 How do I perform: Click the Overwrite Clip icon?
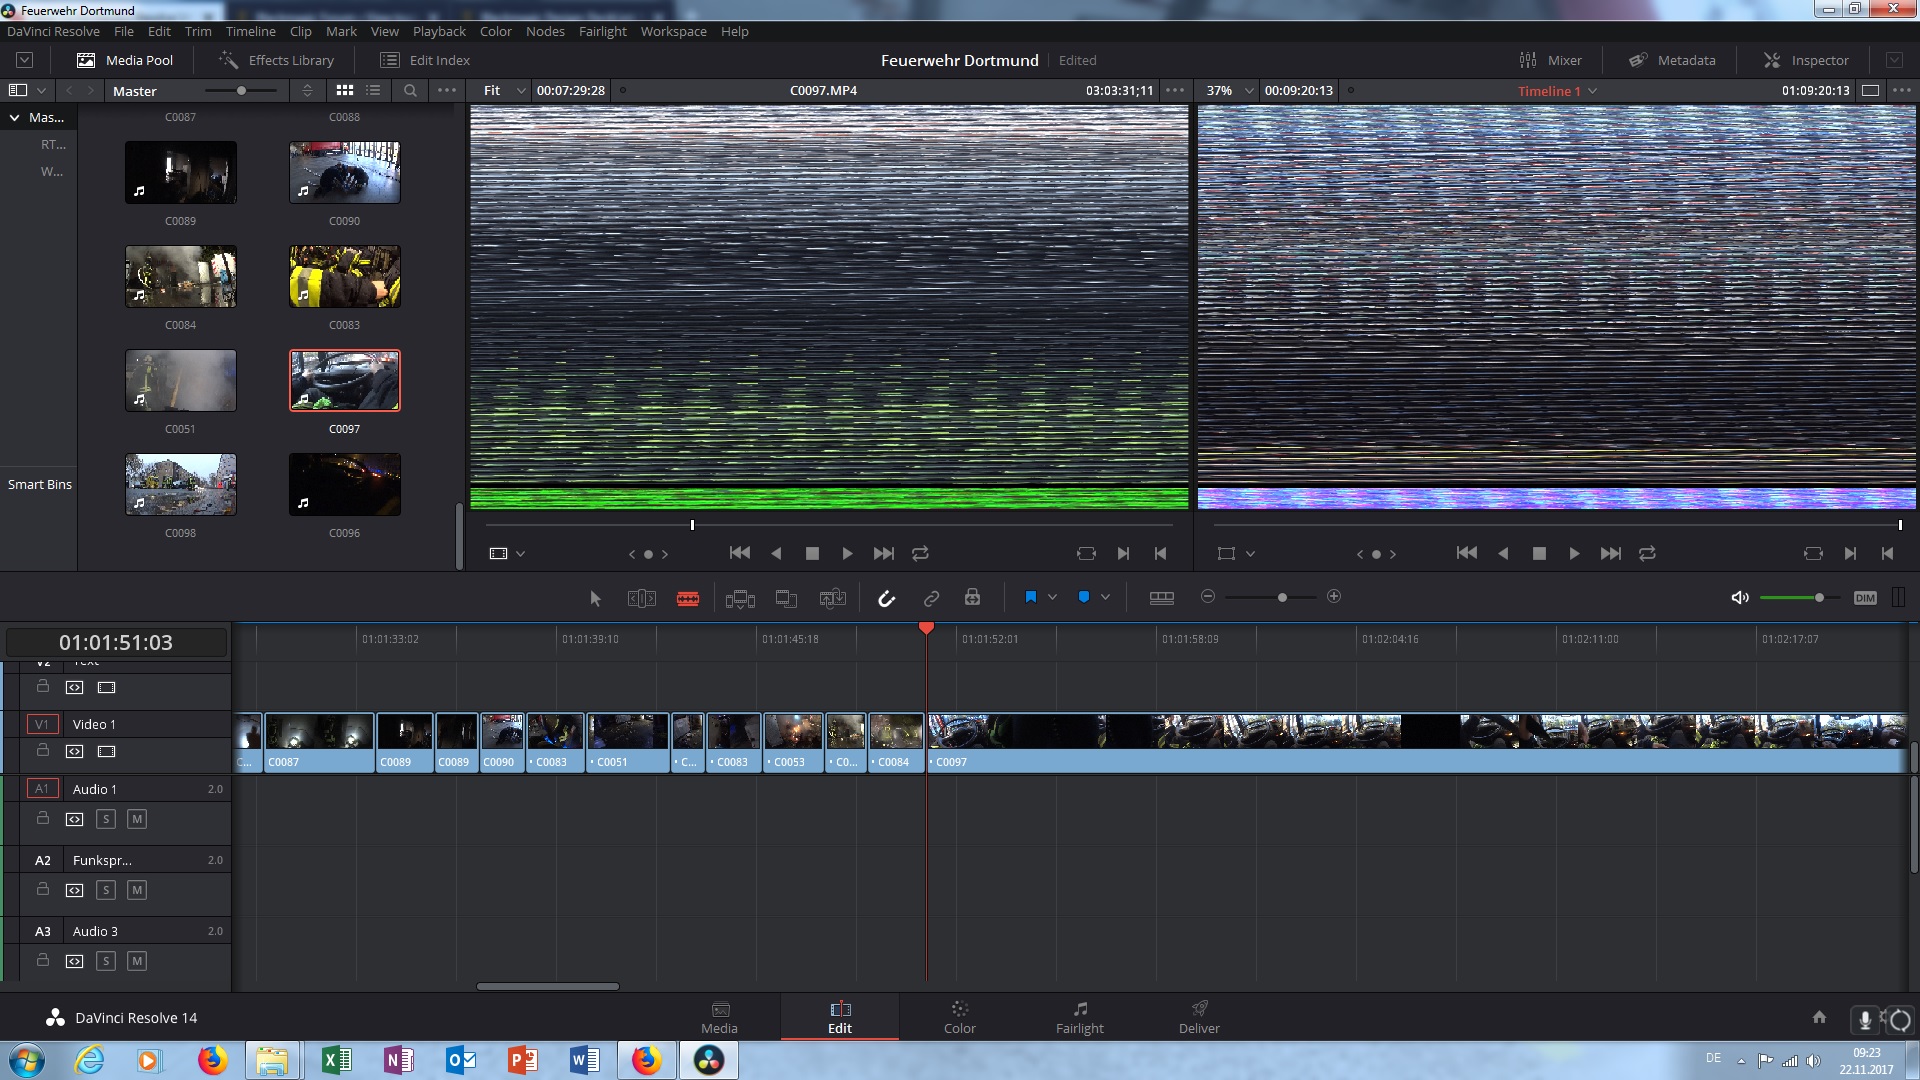point(786,598)
